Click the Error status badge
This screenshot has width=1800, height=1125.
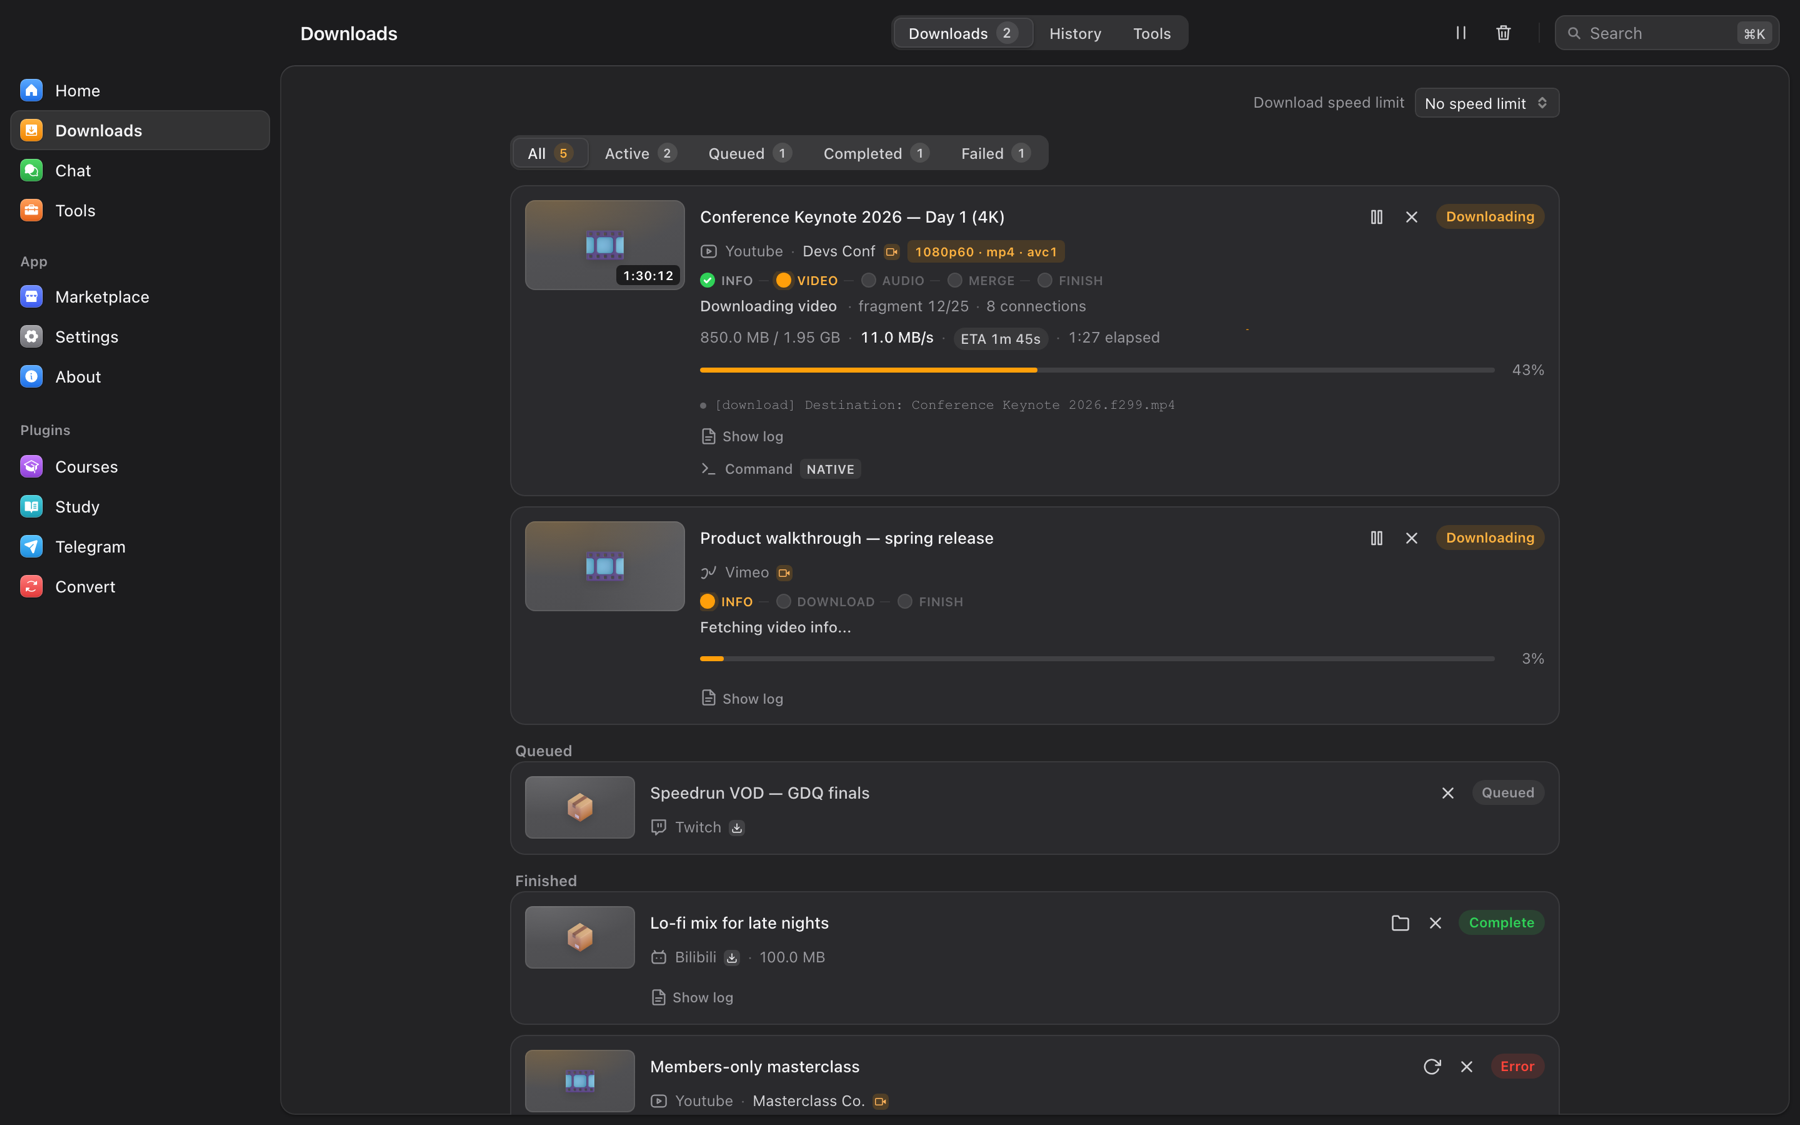1517,1067
